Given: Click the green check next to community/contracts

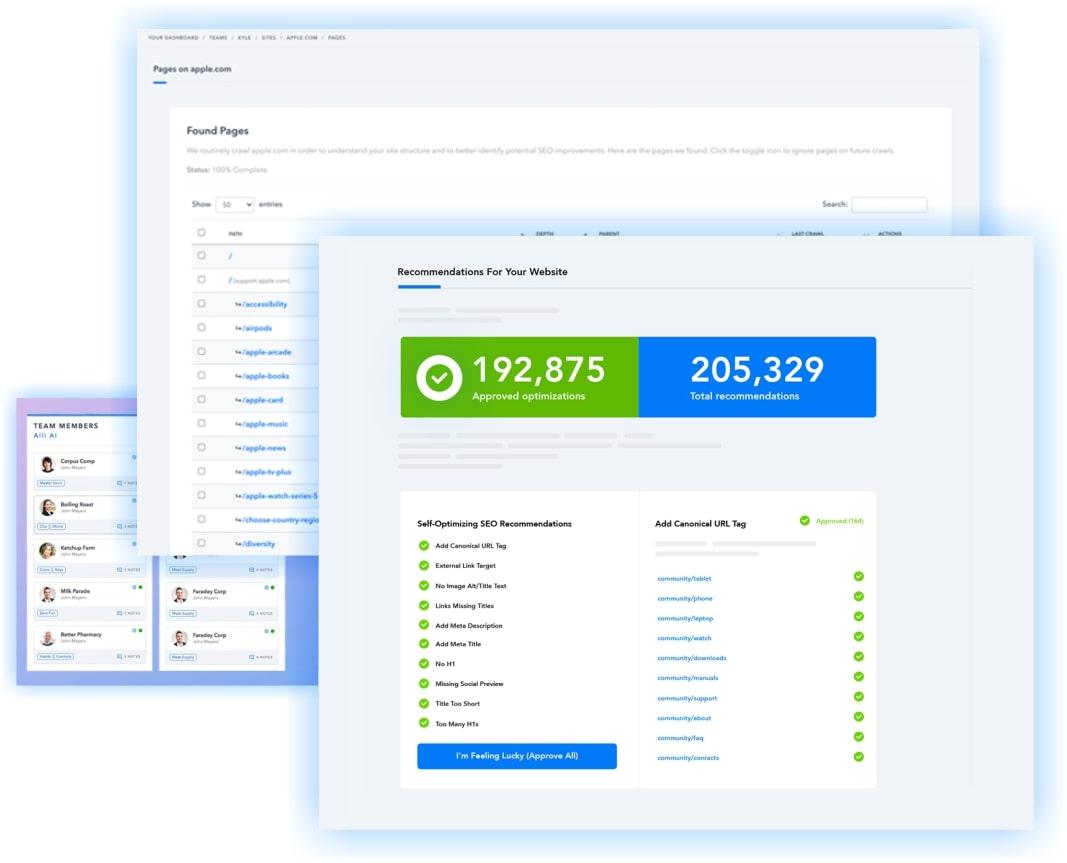Looking at the screenshot, I should (858, 757).
